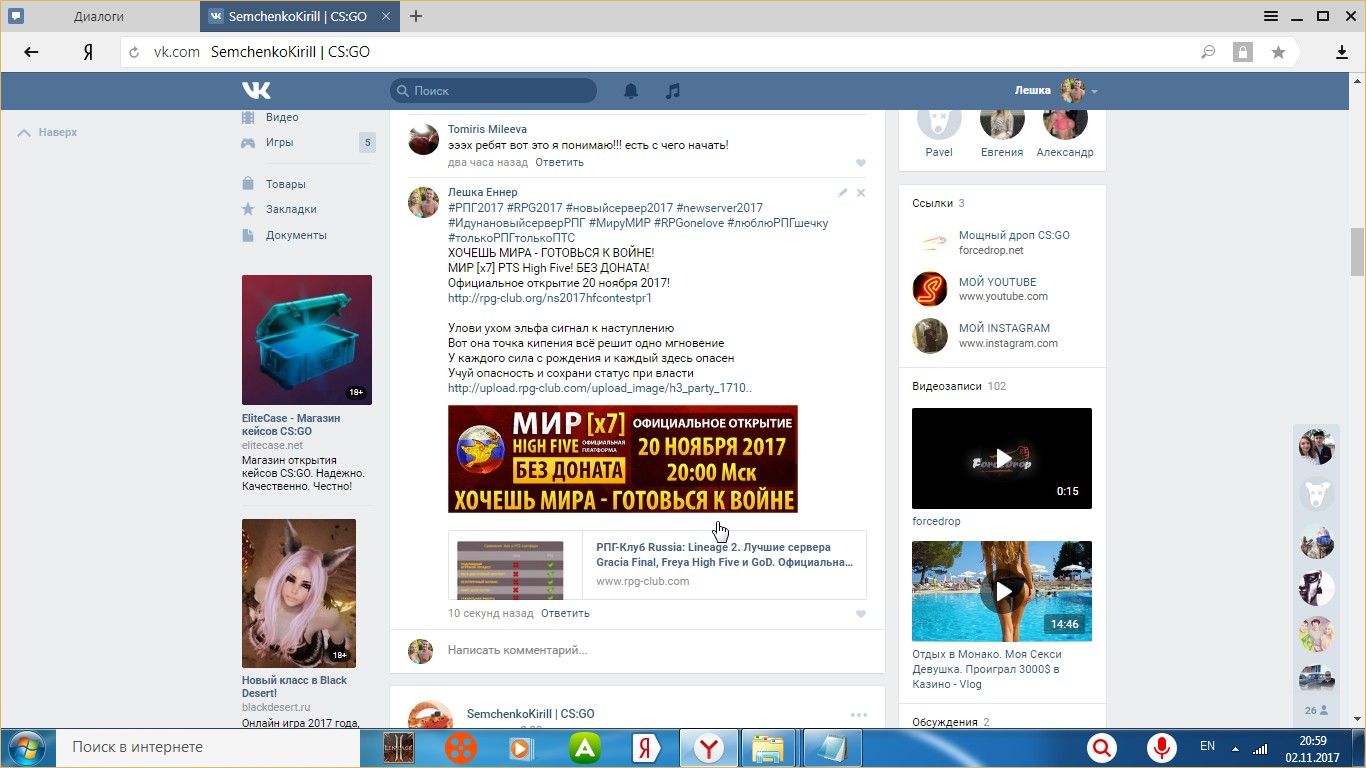Activate the red microphone voice icon

click(1161, 748)
